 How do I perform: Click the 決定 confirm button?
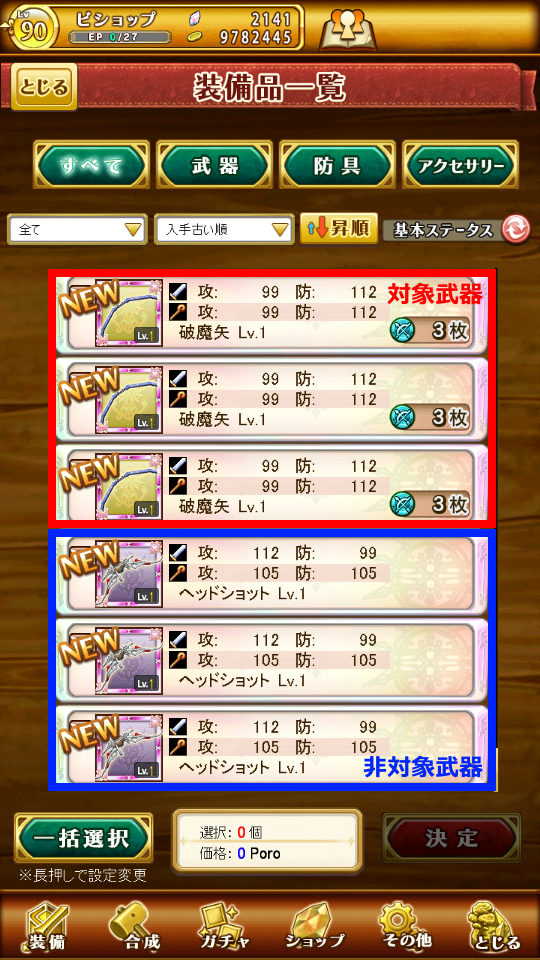[451, 838]
